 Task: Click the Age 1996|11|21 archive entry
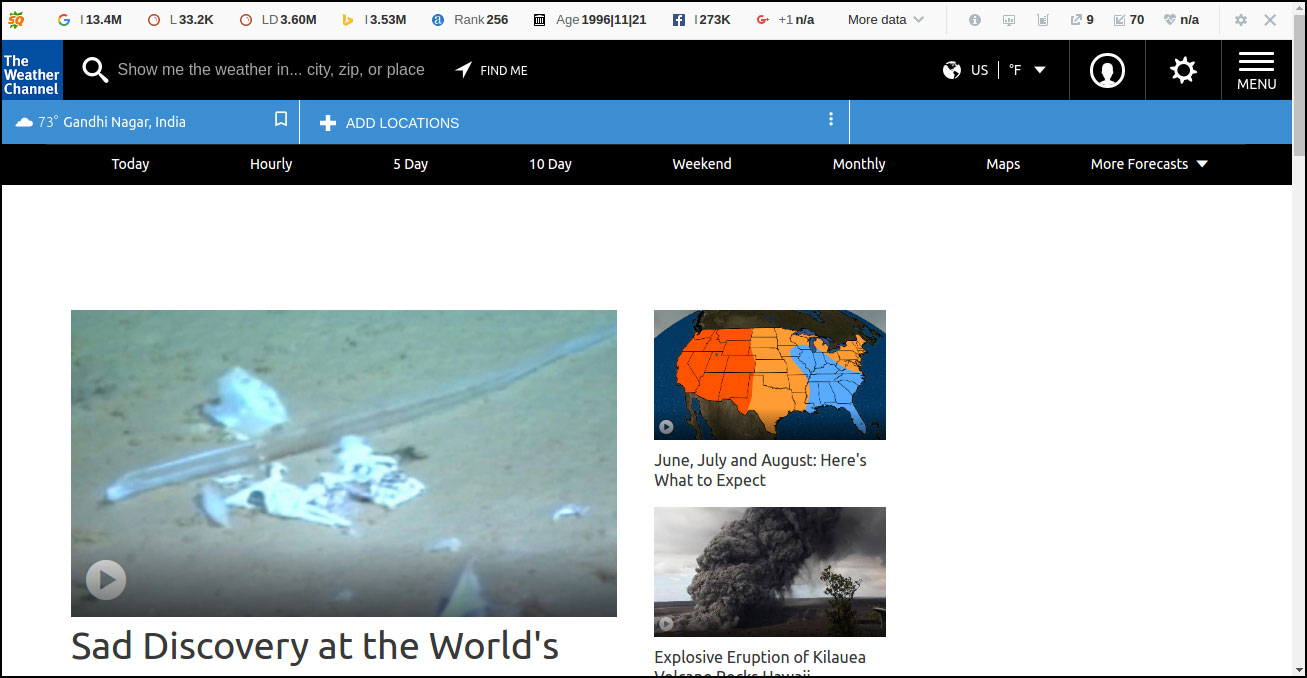coord(590,19)
